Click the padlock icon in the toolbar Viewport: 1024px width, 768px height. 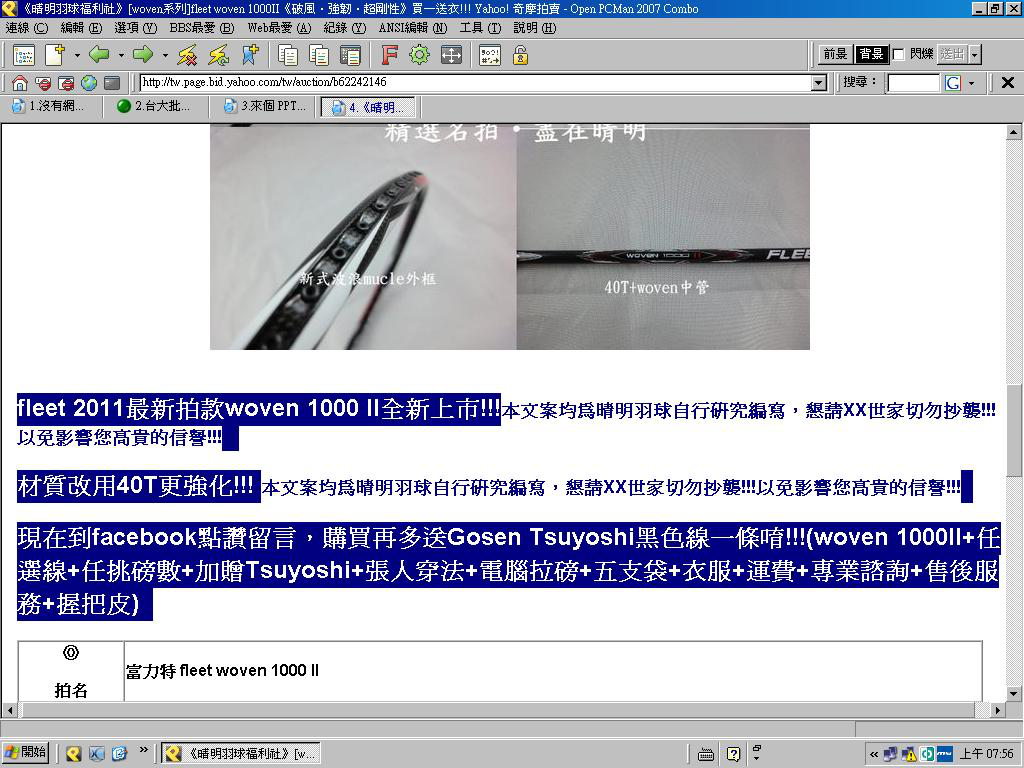pos(520,55)
